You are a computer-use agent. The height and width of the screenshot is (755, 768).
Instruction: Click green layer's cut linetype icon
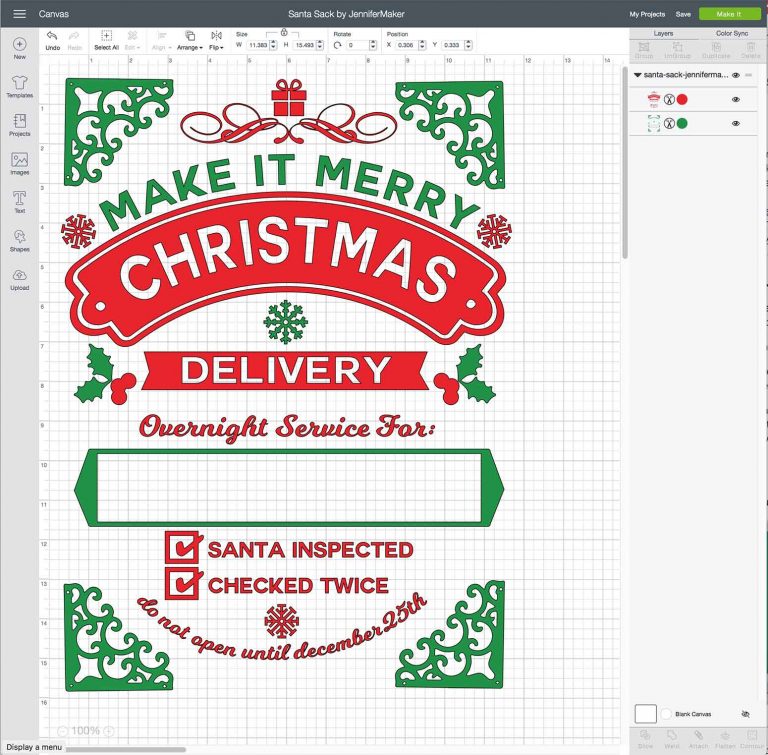(x=669, y=123)
